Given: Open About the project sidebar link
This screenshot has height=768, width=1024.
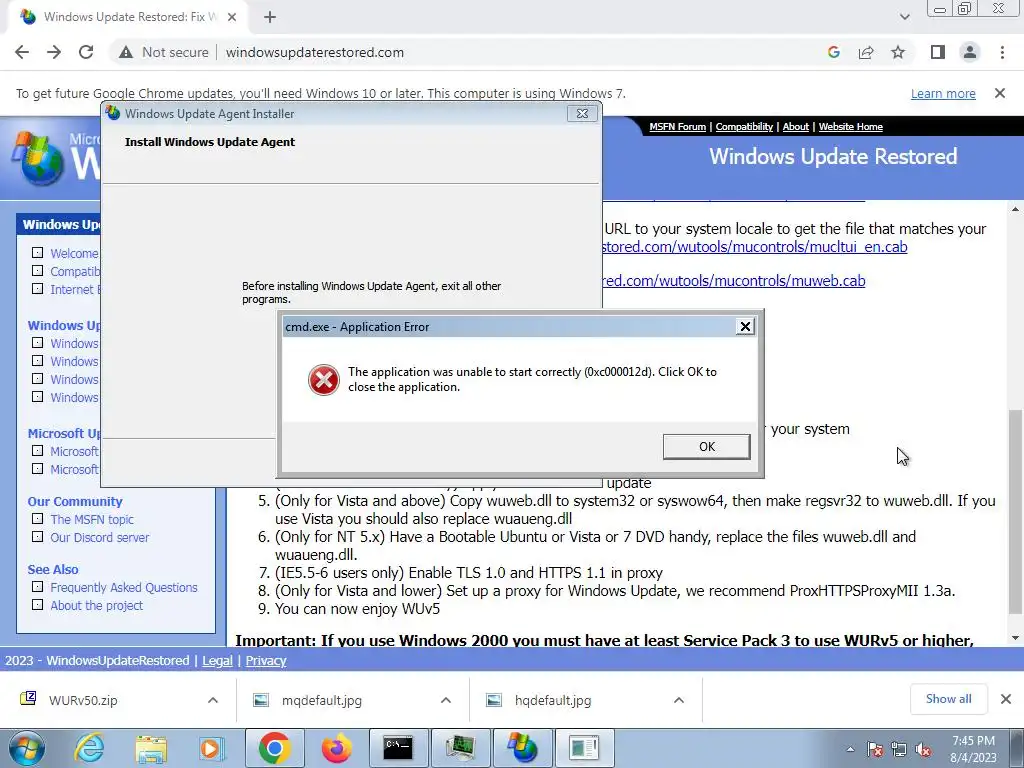Looking at the screenshot, I should pyautogui.click(x=97, y=605).
